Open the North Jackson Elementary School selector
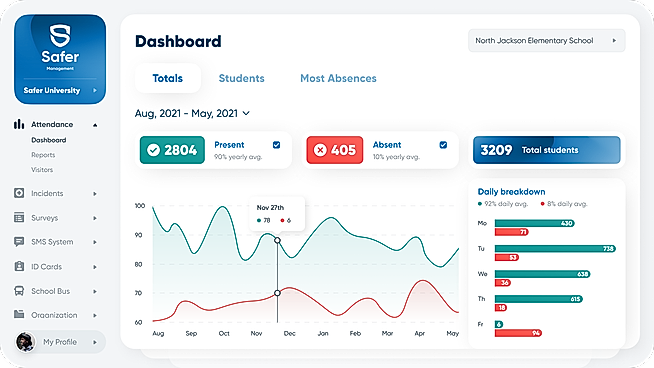The image size is (654, 368). click(x=546, y=40)
